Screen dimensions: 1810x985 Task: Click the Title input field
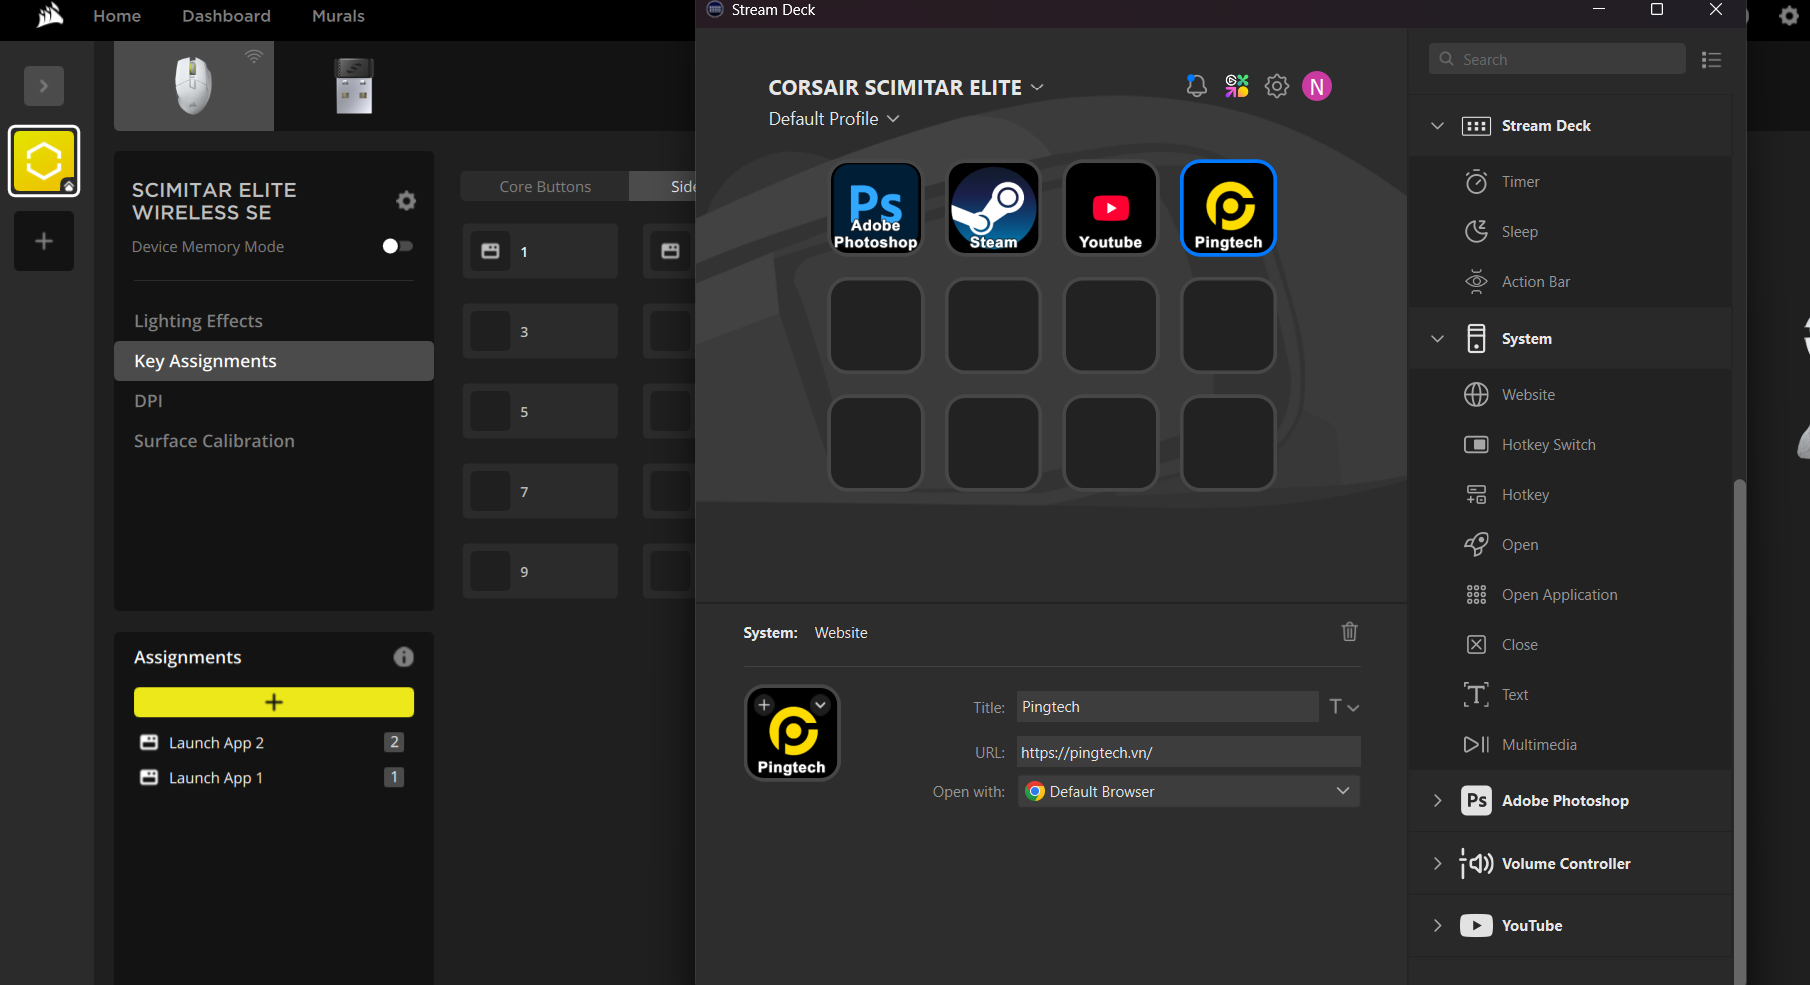[x=1167, y=707]
